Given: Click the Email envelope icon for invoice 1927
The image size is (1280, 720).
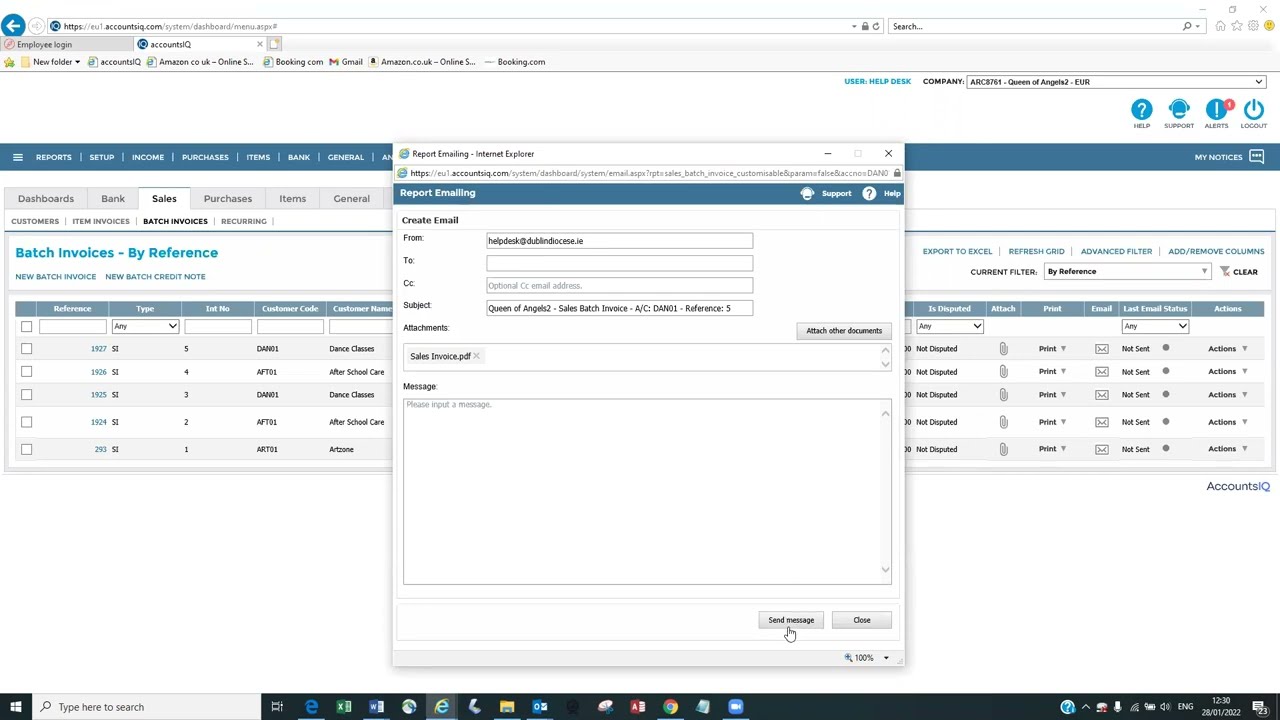Looking at the screenshot, I should [x=1101, y=348].
